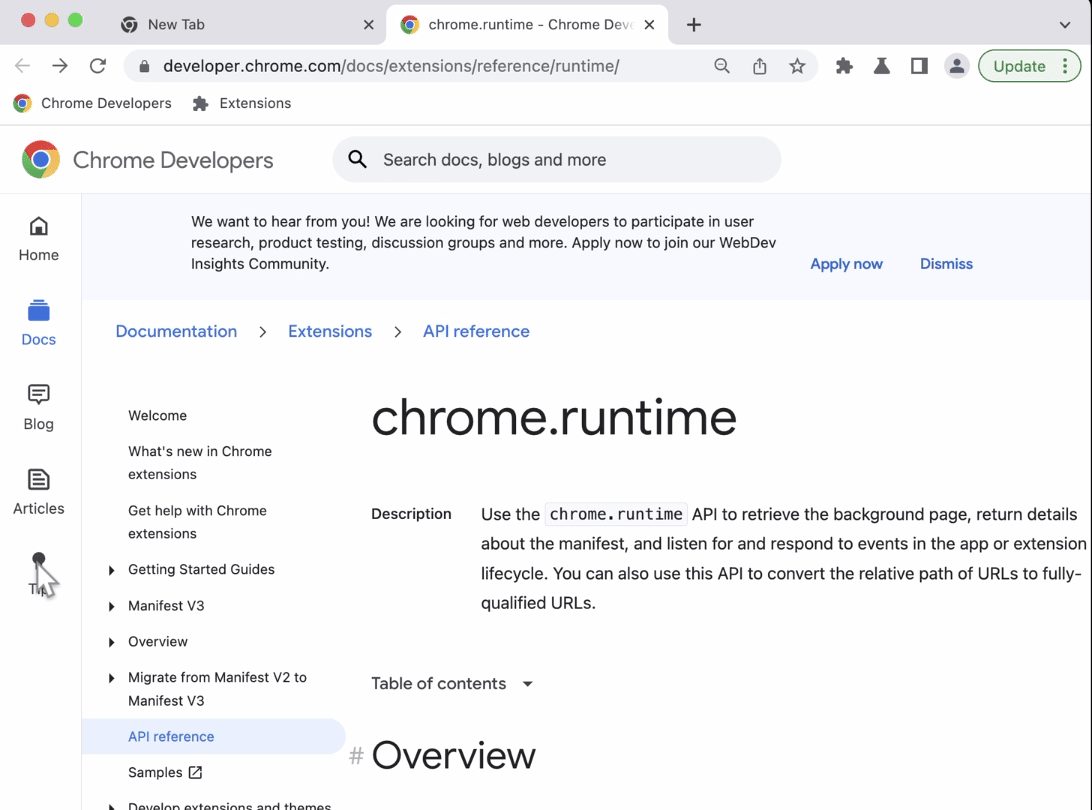Go to Home in the left sidebar
The height and width of the screenshot is (810, 1092).
pyautogui.click(x=39, y=239)
